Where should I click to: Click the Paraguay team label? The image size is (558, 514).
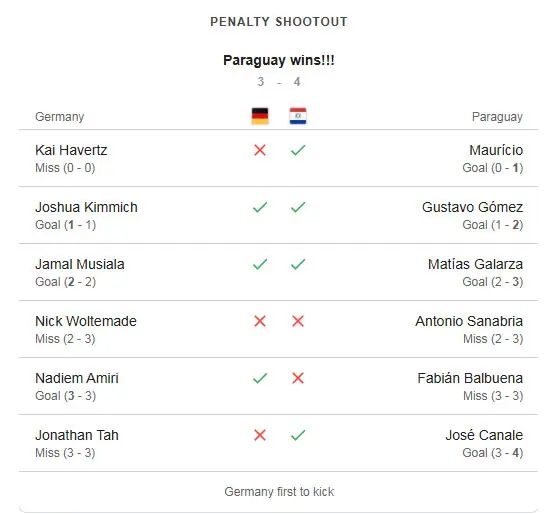coord(497,117)
